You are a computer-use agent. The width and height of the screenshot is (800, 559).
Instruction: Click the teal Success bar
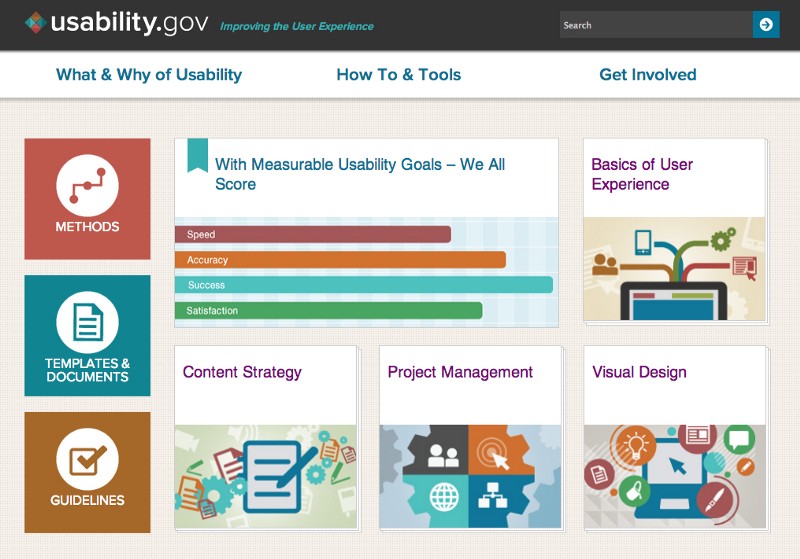point(364,285)
